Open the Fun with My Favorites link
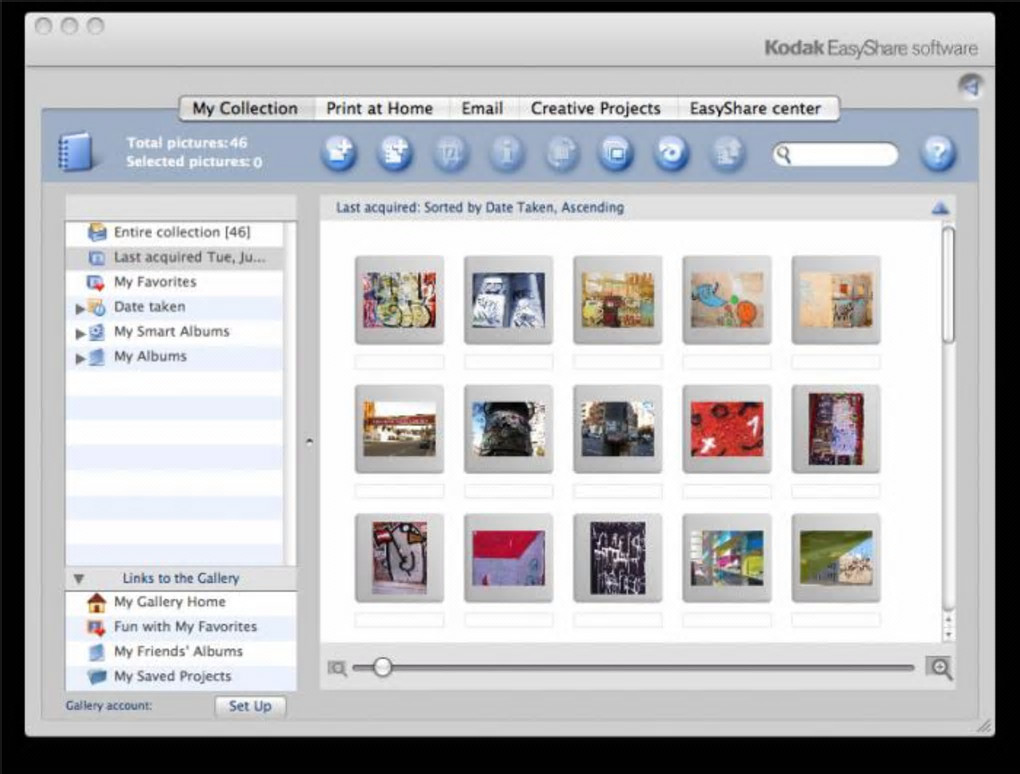This screenshot has height=774, width=1020. 185,626
